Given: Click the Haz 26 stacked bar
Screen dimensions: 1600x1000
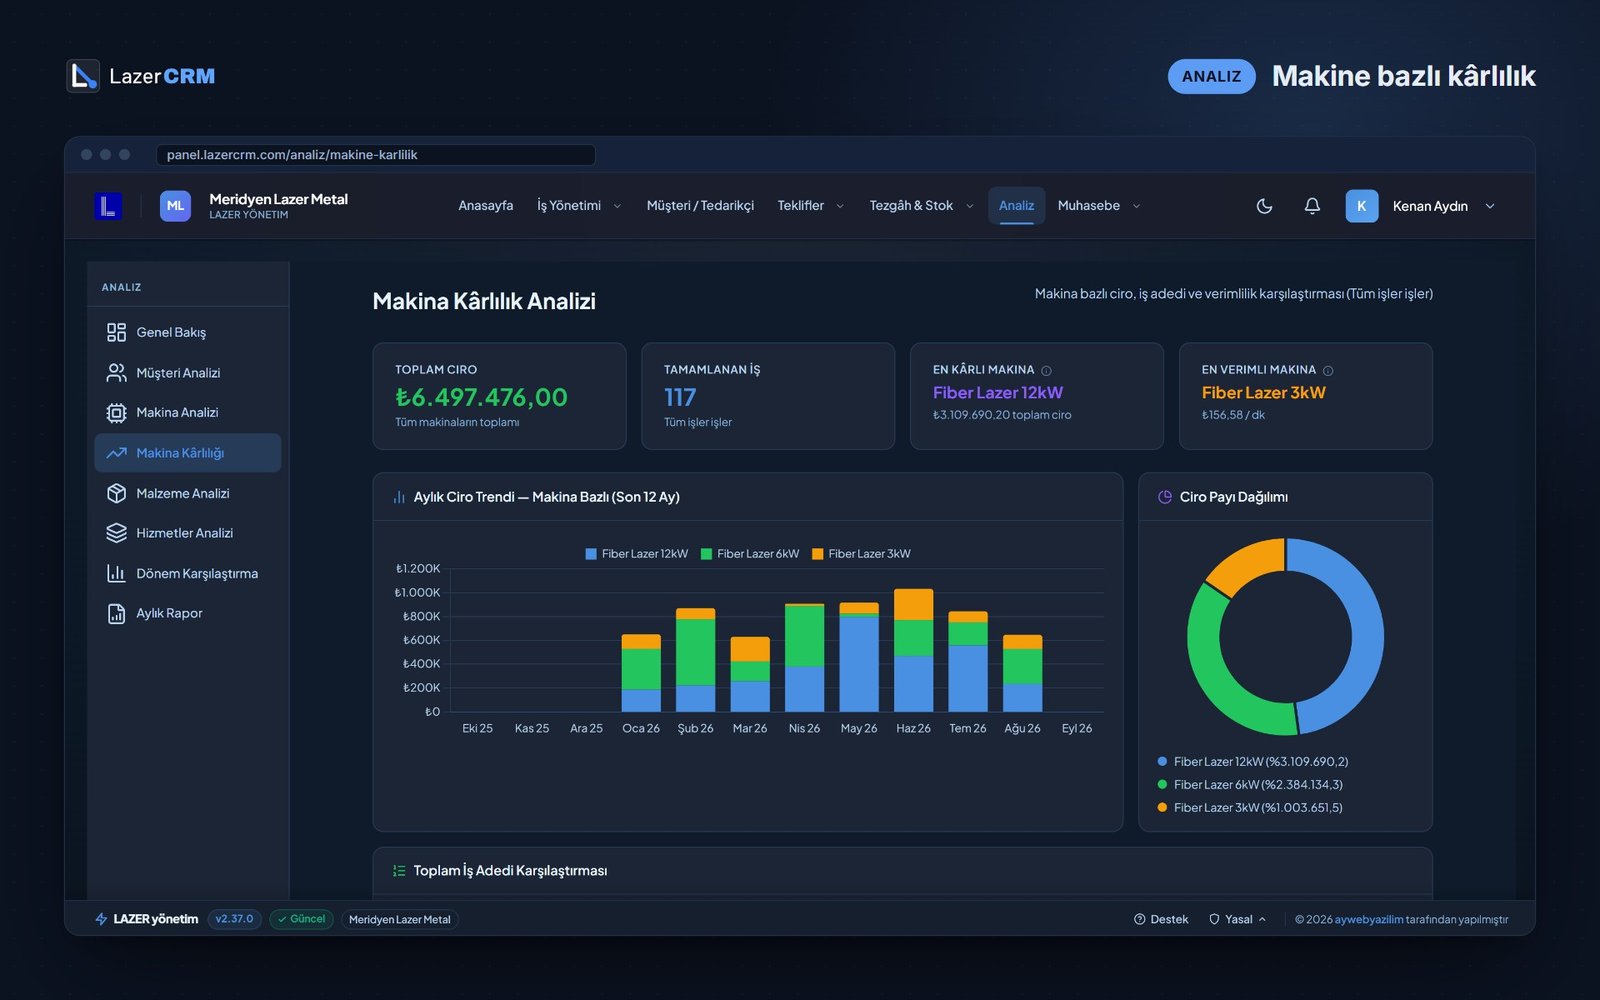Looking at the screenshot, I should point(913,650).
